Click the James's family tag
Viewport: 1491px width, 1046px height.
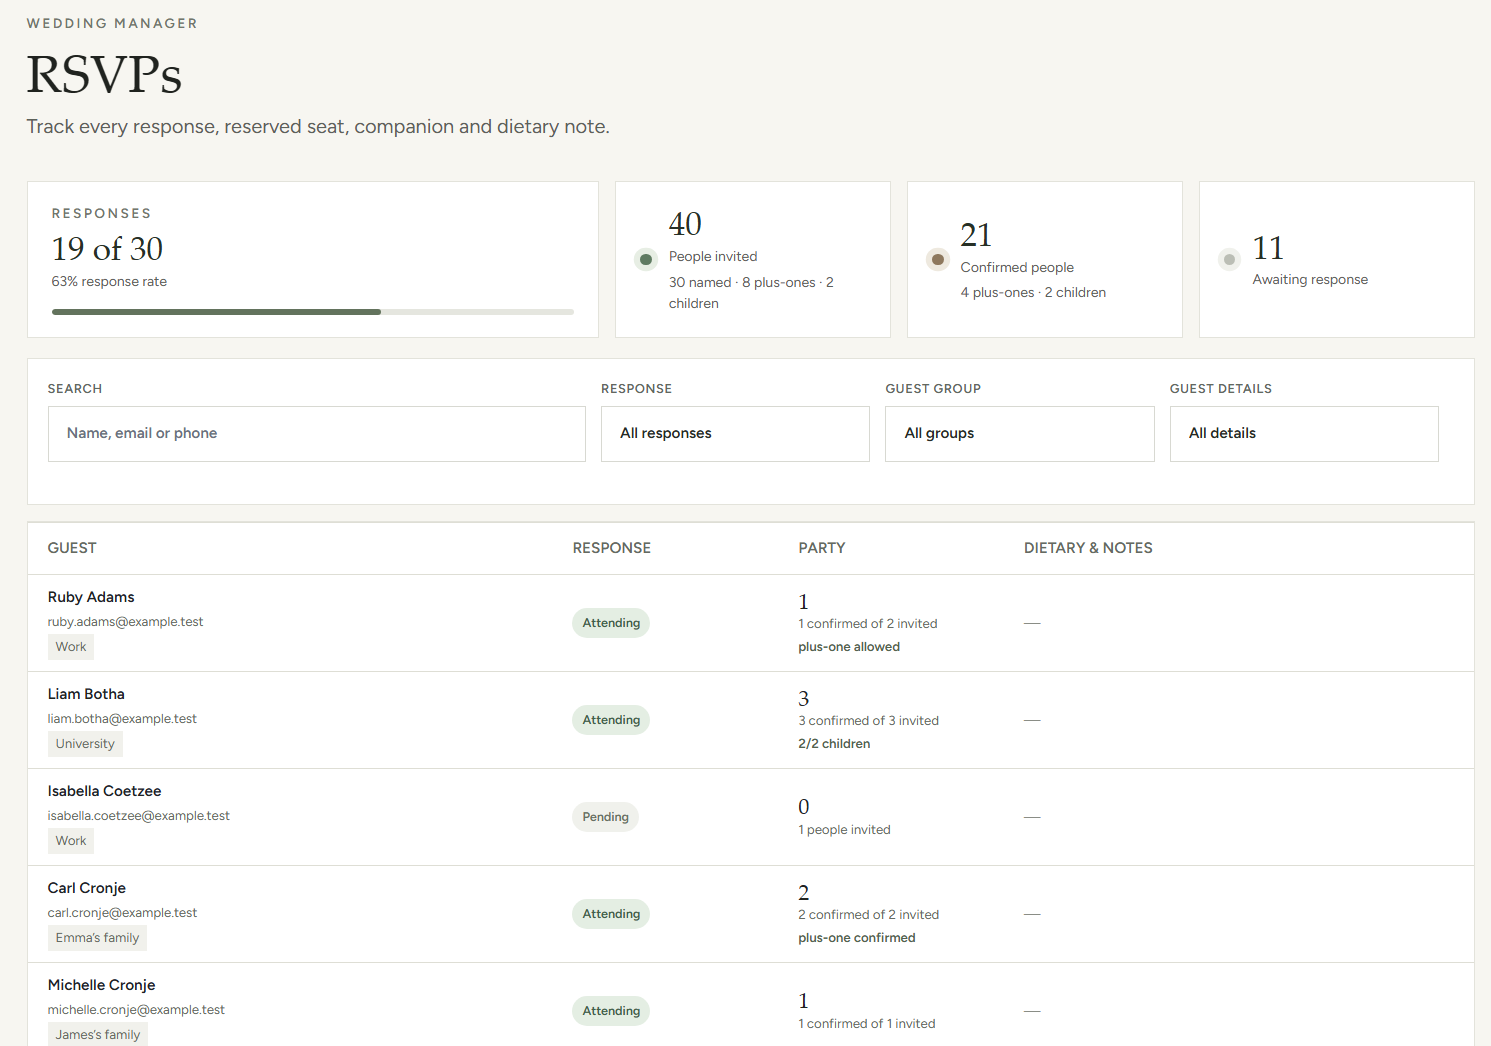point(98,1034)
